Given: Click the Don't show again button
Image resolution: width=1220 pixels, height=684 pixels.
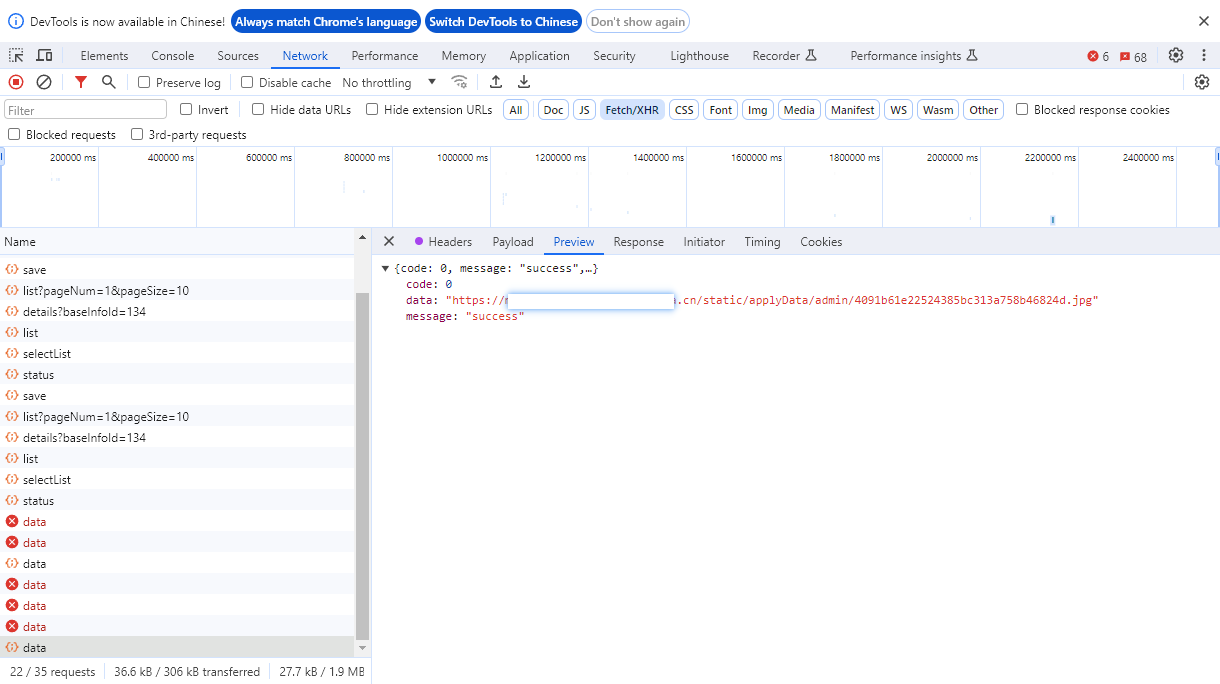Looking at the screenshot, I should point(638,21).
